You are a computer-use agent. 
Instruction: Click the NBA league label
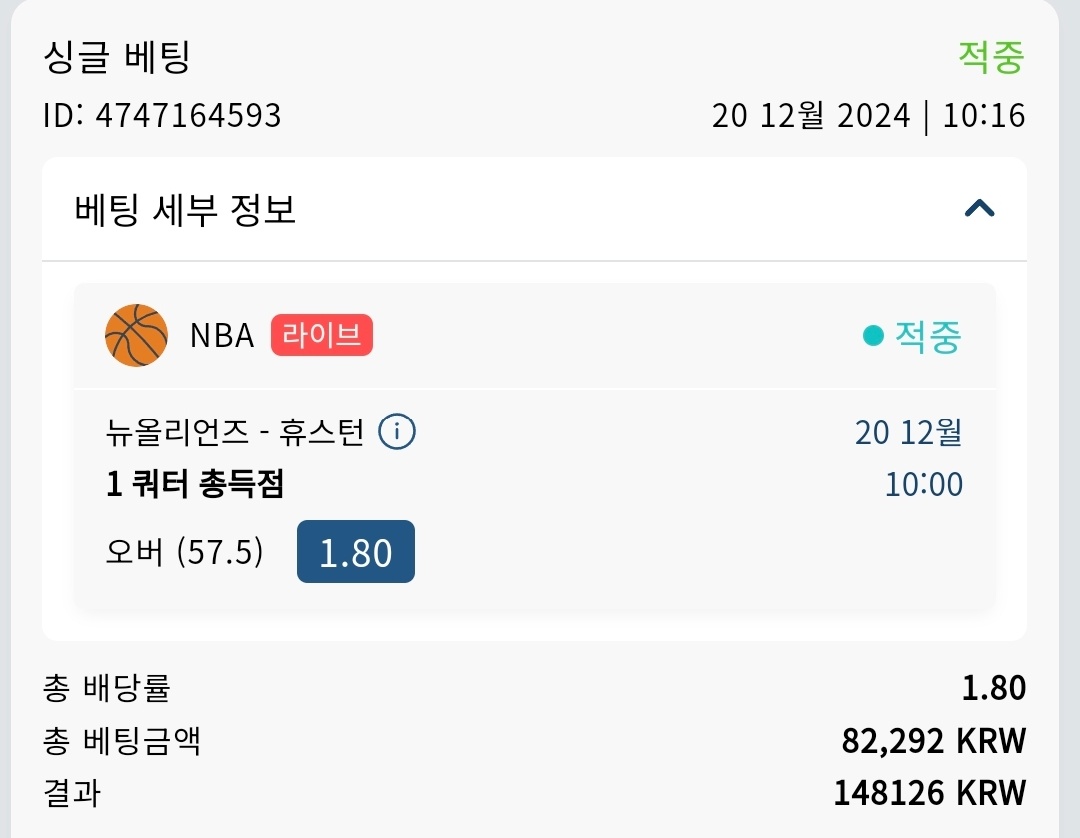pyautogui.click(x=222, y=336)
